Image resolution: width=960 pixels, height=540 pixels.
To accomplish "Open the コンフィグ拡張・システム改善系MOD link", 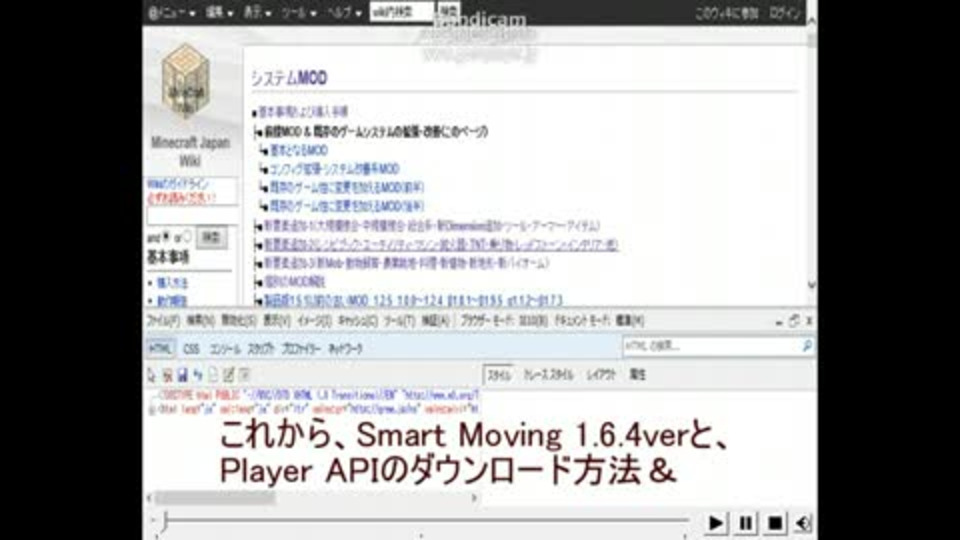I will 334,169.
